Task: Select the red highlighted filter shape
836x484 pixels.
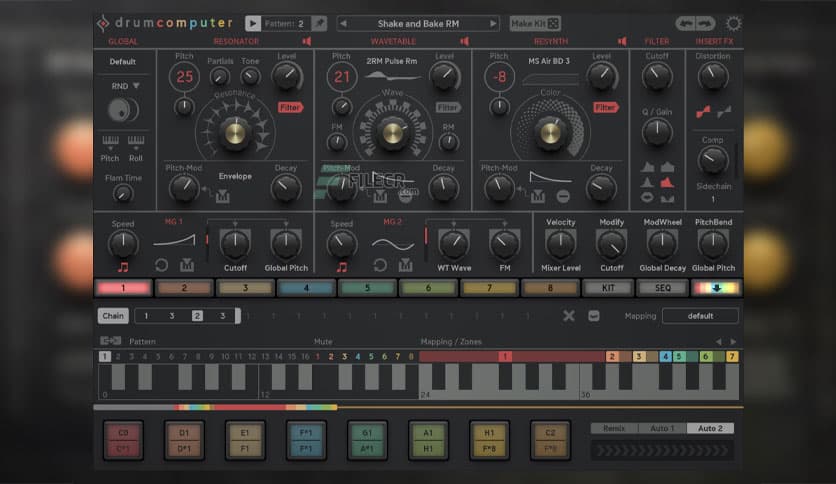Action: coord(667,183)
